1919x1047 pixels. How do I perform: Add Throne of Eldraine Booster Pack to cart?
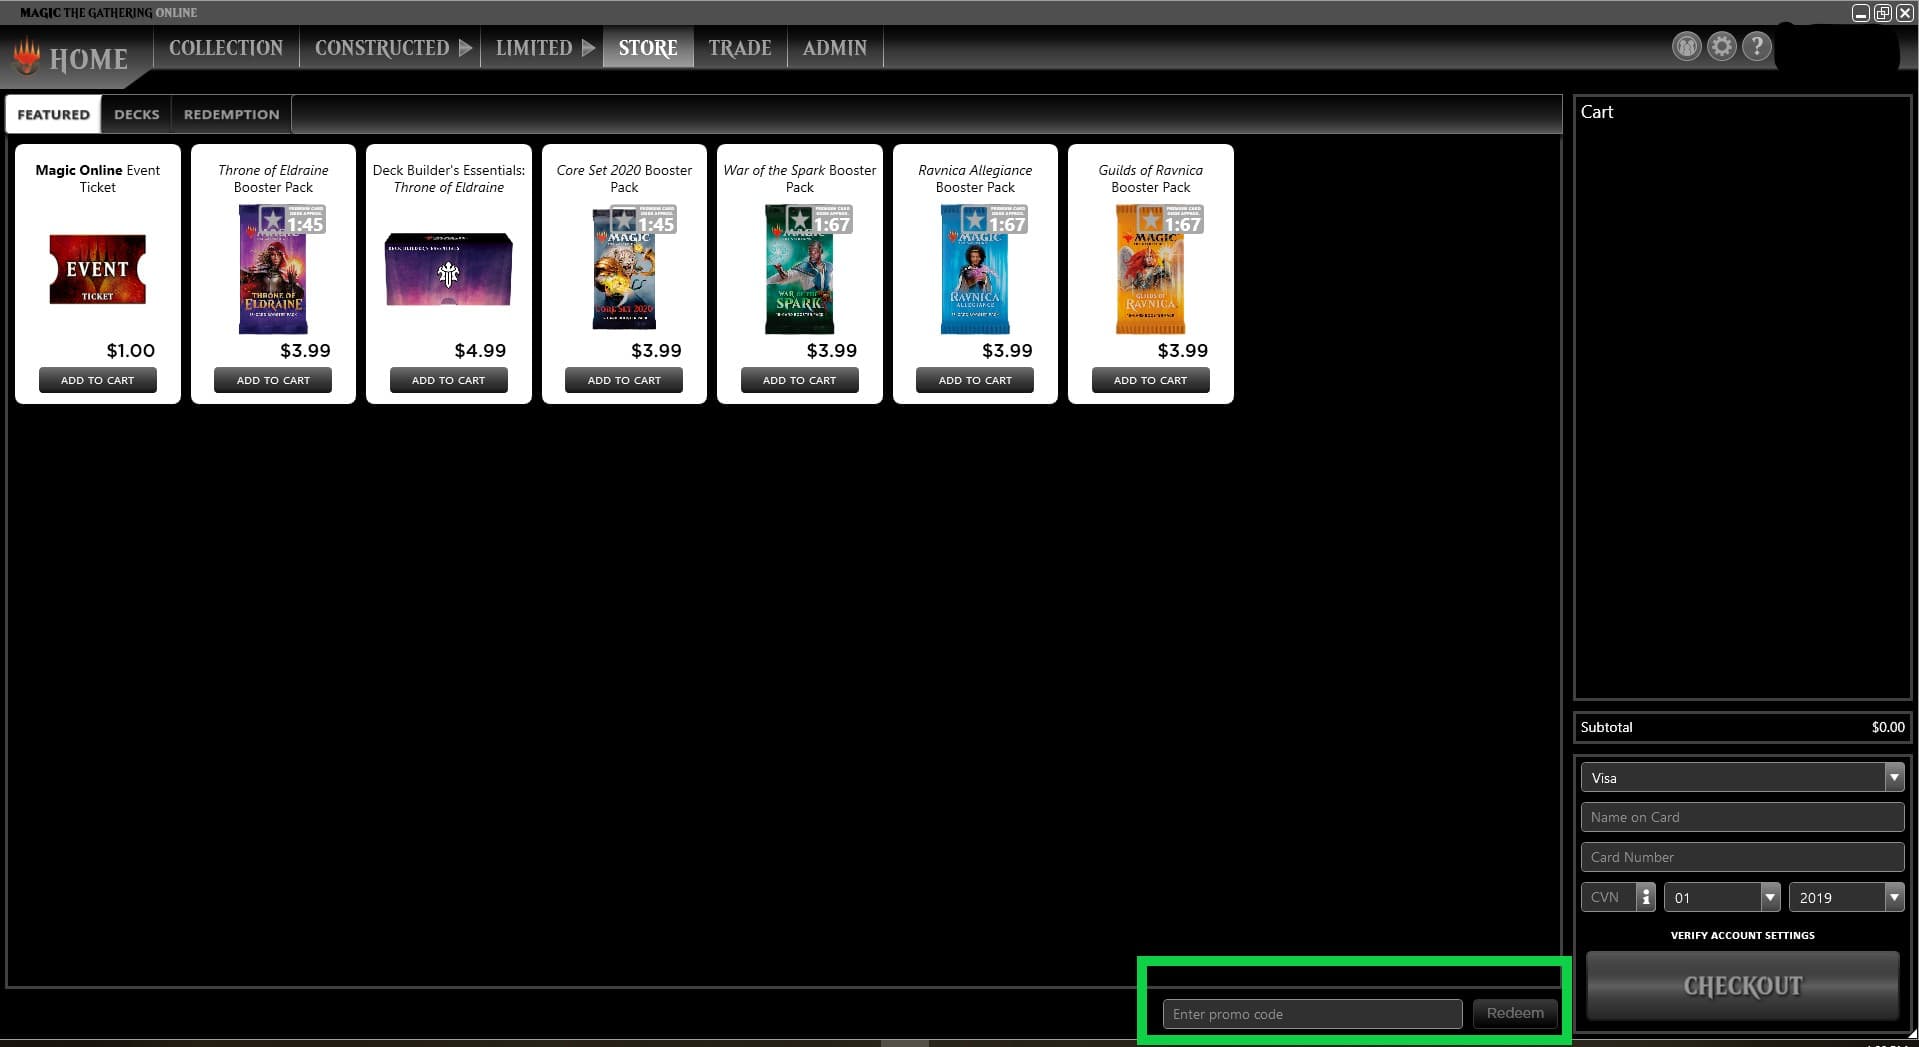tap(273, 380)
